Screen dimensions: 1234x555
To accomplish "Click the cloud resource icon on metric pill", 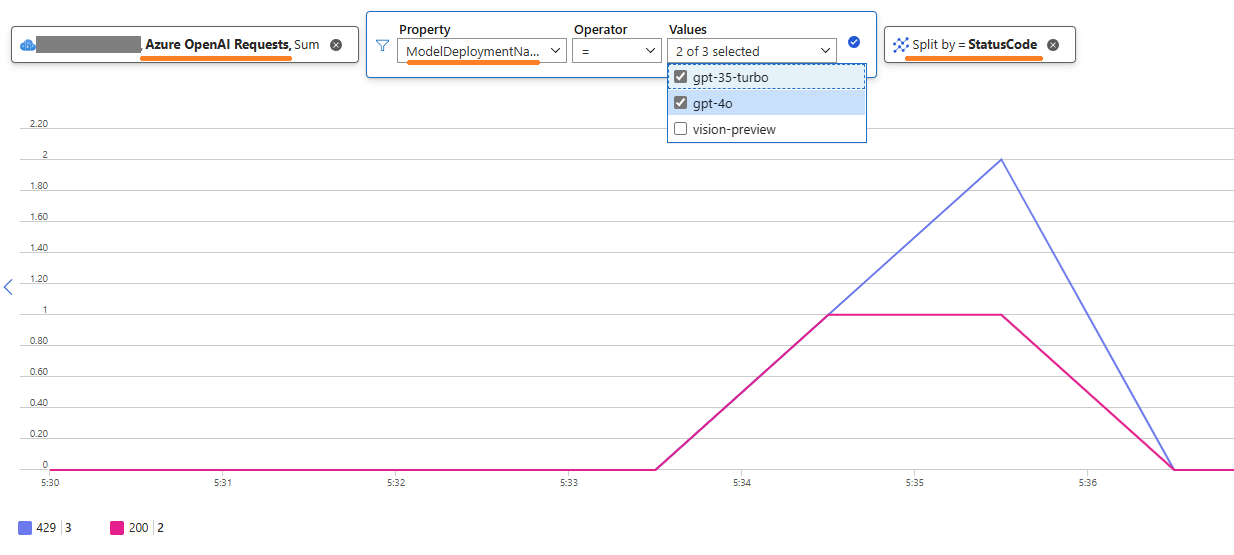I will pos(27,45).
